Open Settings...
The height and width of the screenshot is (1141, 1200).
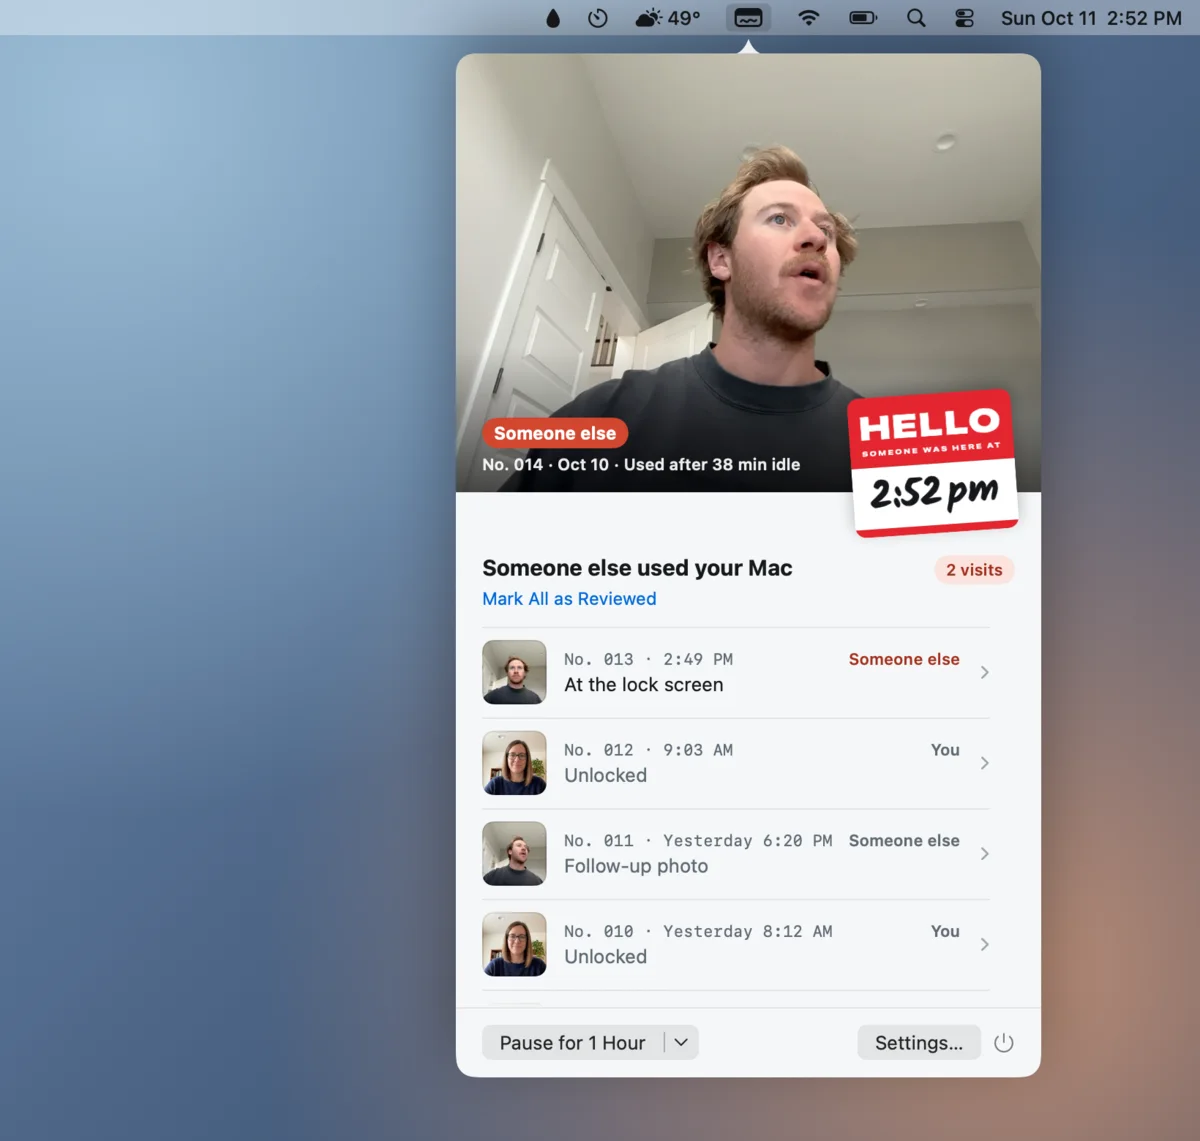click(919, 1043)
